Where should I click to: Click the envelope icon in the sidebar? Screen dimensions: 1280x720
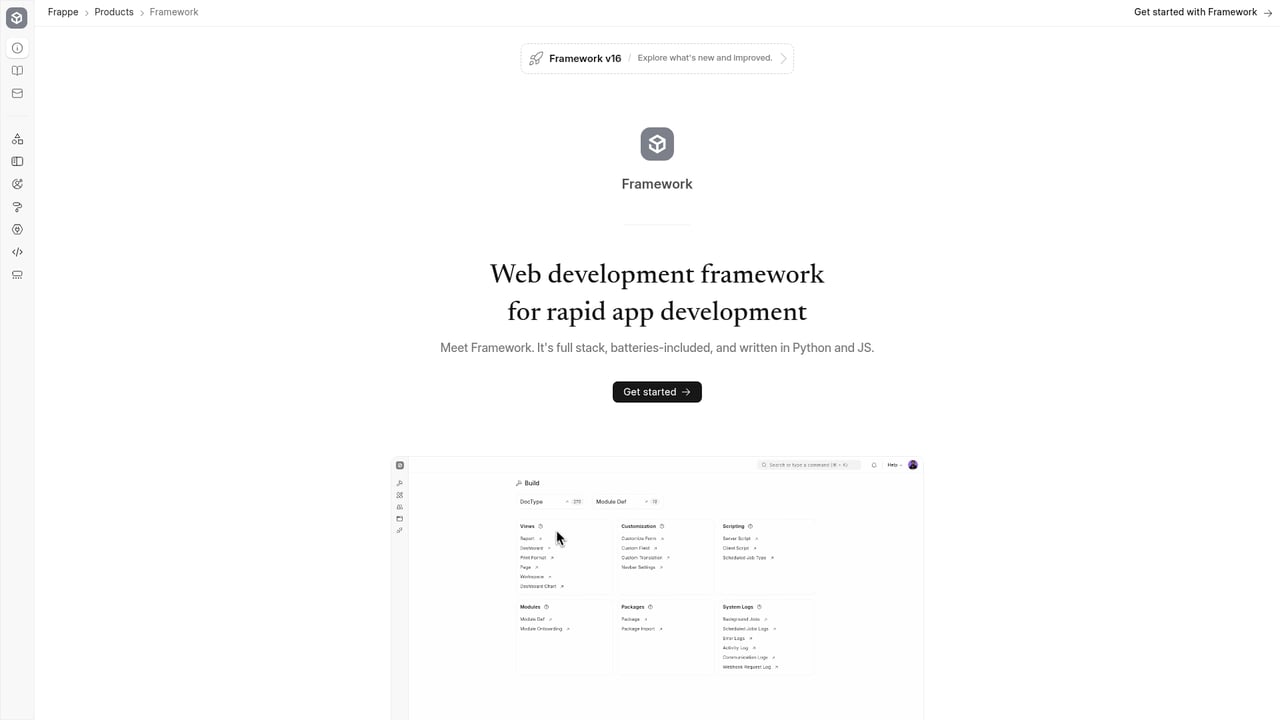17,93
